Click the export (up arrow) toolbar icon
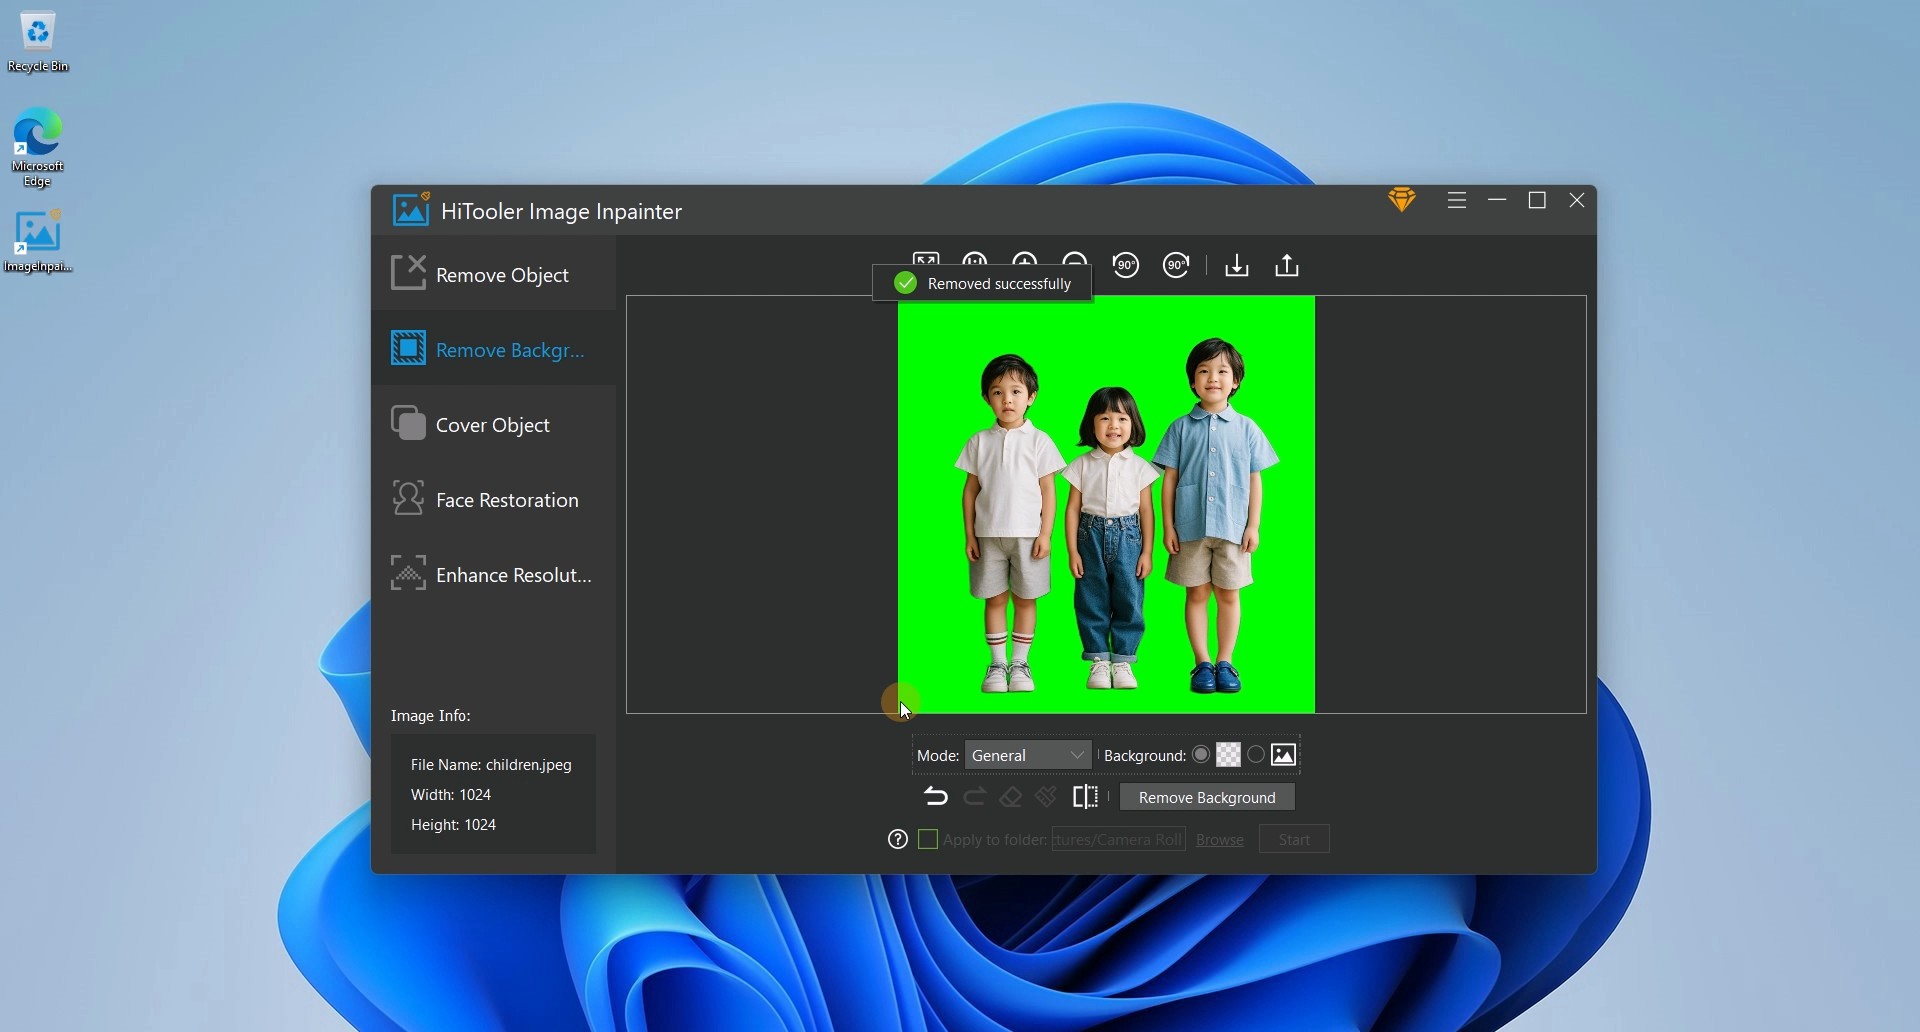The image size is (1920, 1032). (x=1287, y=266)
